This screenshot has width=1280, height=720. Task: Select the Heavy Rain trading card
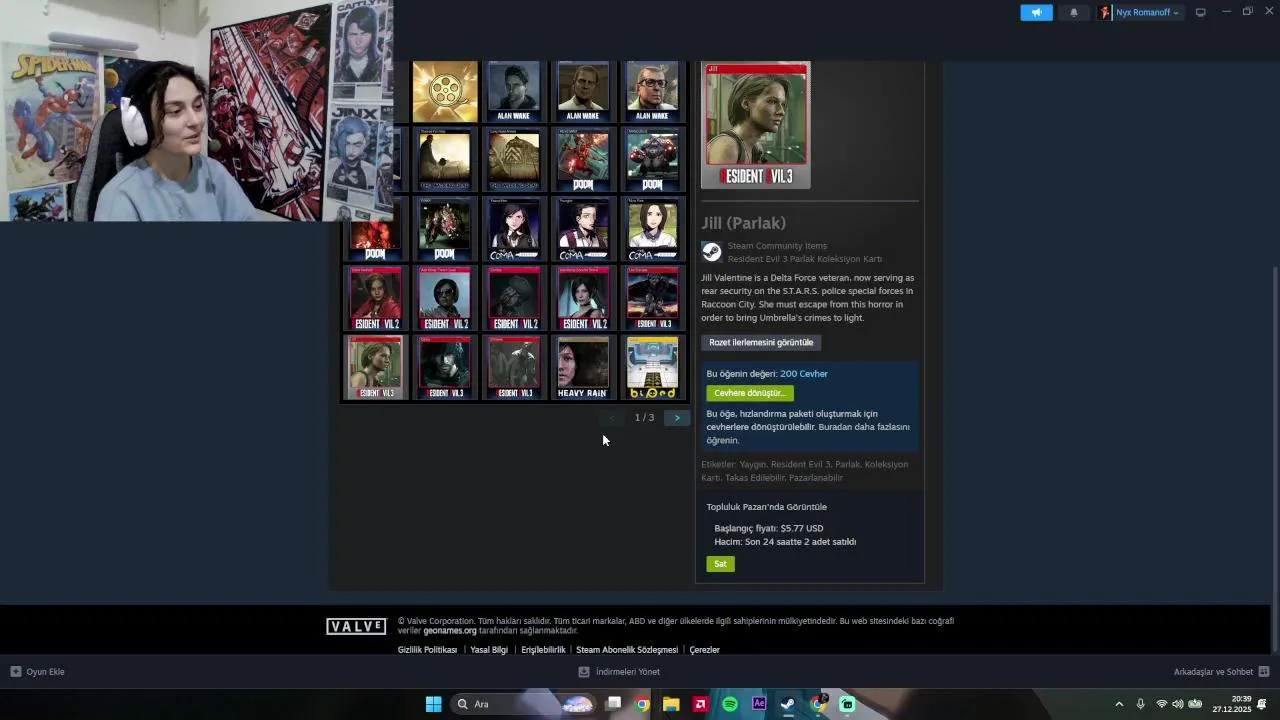point(582,367)
